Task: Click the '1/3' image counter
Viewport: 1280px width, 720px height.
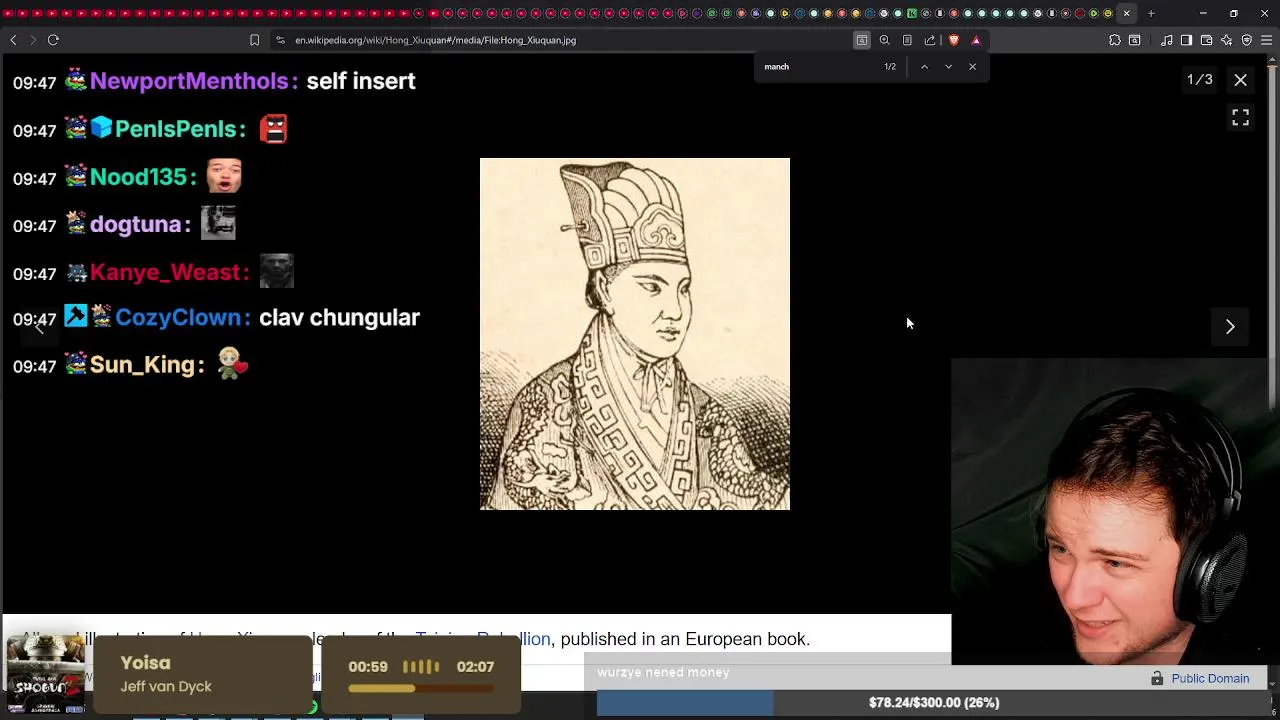Action: point(1199,80)
